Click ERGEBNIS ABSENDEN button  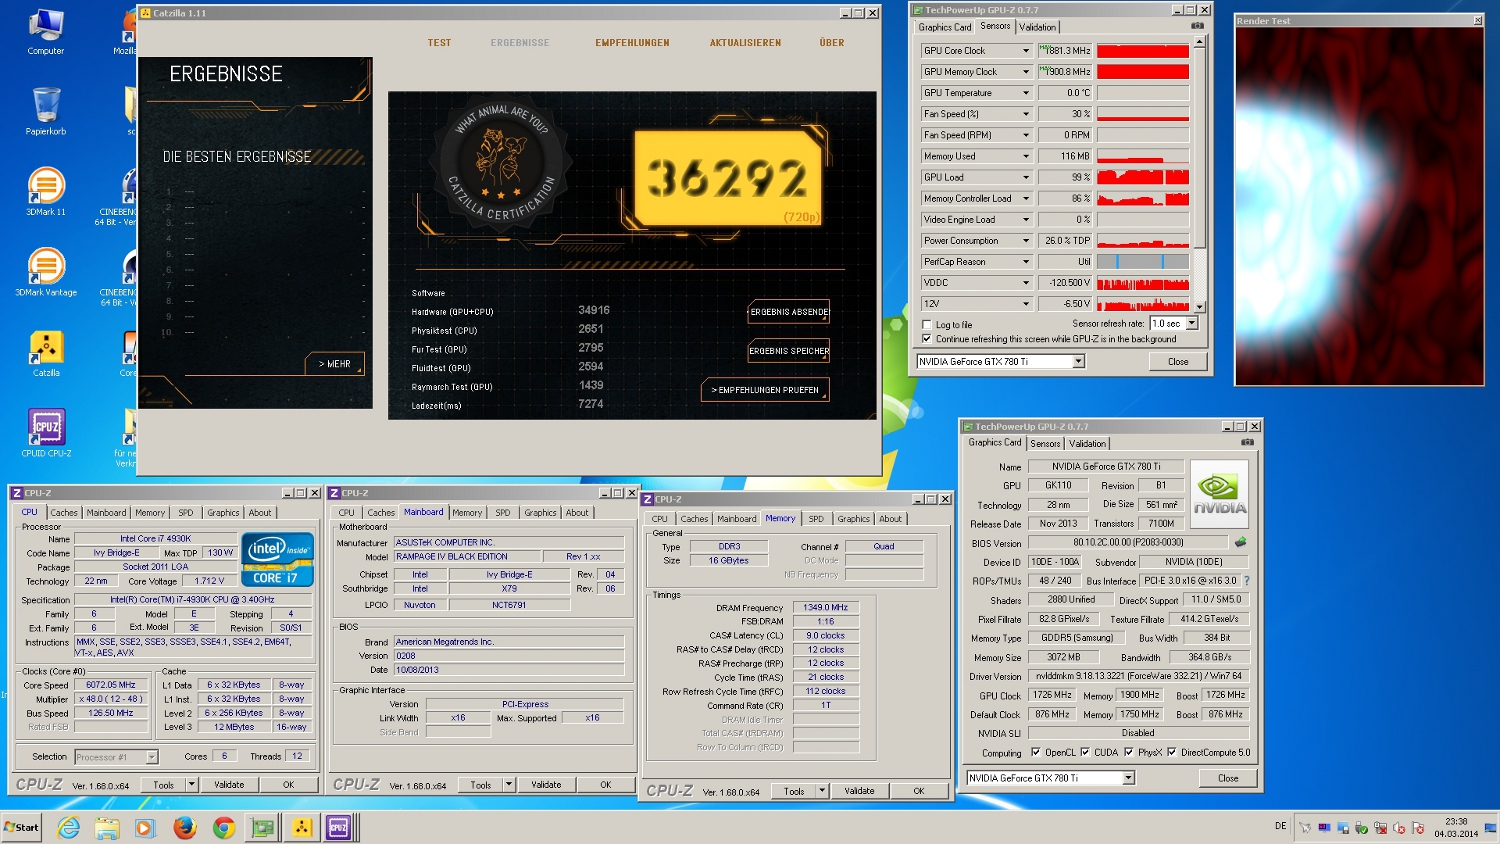pyautogui.click(x=789, y=312)
